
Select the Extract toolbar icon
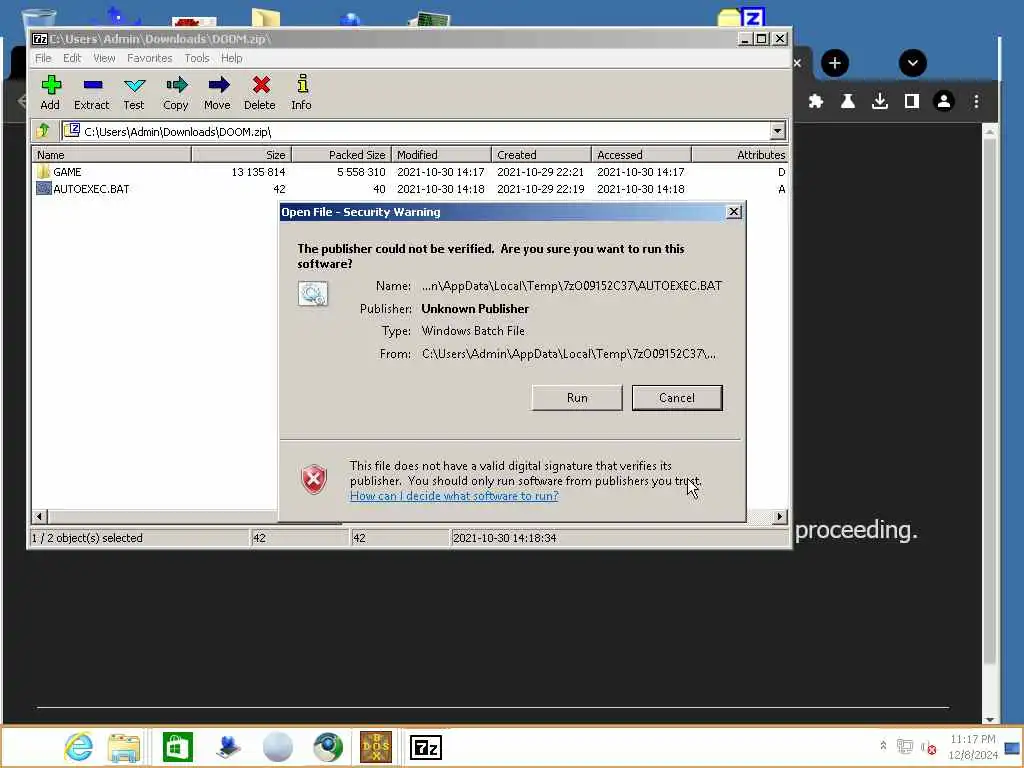click(x=91, y=93)
